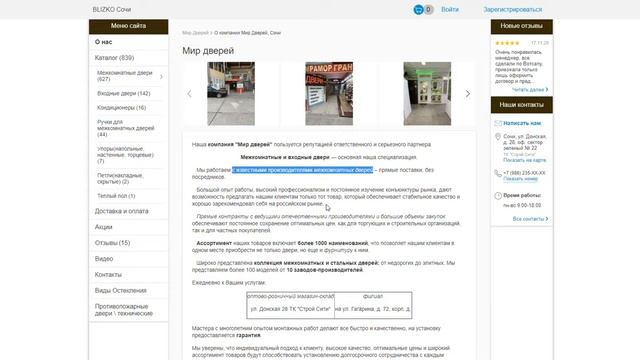
Task: Open the Акции page
Action: point(103,227)
